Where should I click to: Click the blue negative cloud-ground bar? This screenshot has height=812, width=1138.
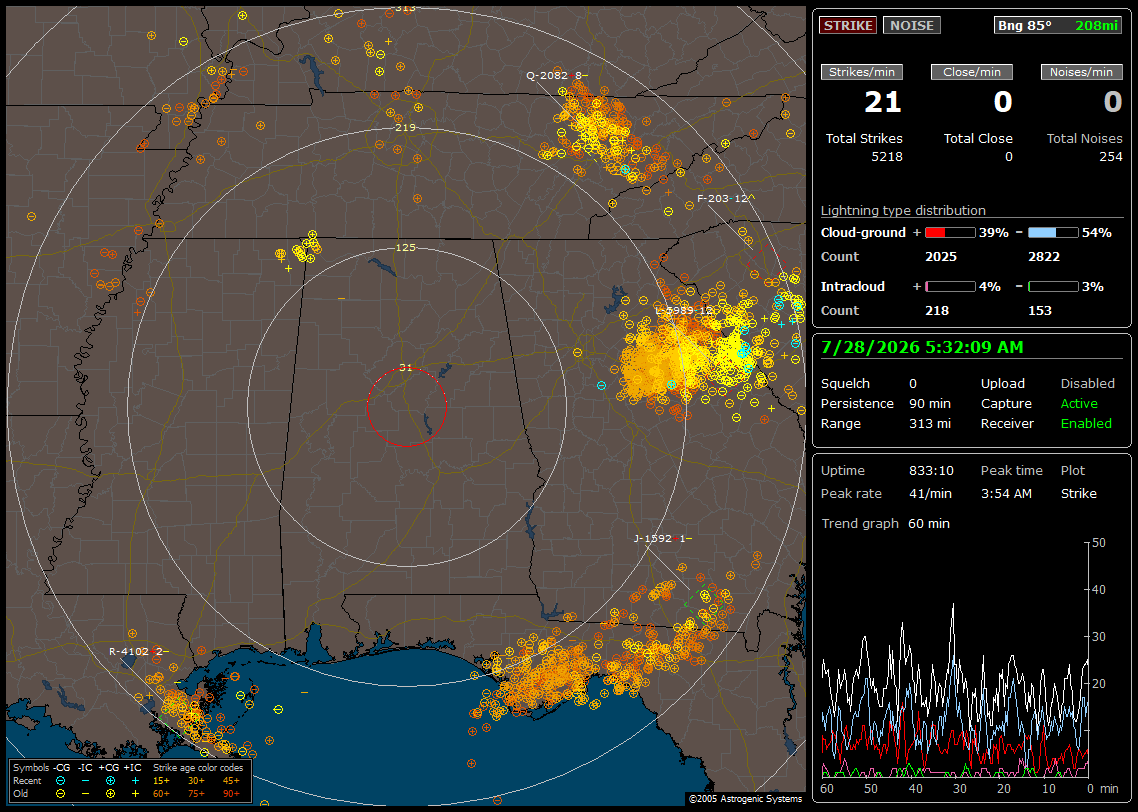pyautogui.click(x=1052, y=233)
